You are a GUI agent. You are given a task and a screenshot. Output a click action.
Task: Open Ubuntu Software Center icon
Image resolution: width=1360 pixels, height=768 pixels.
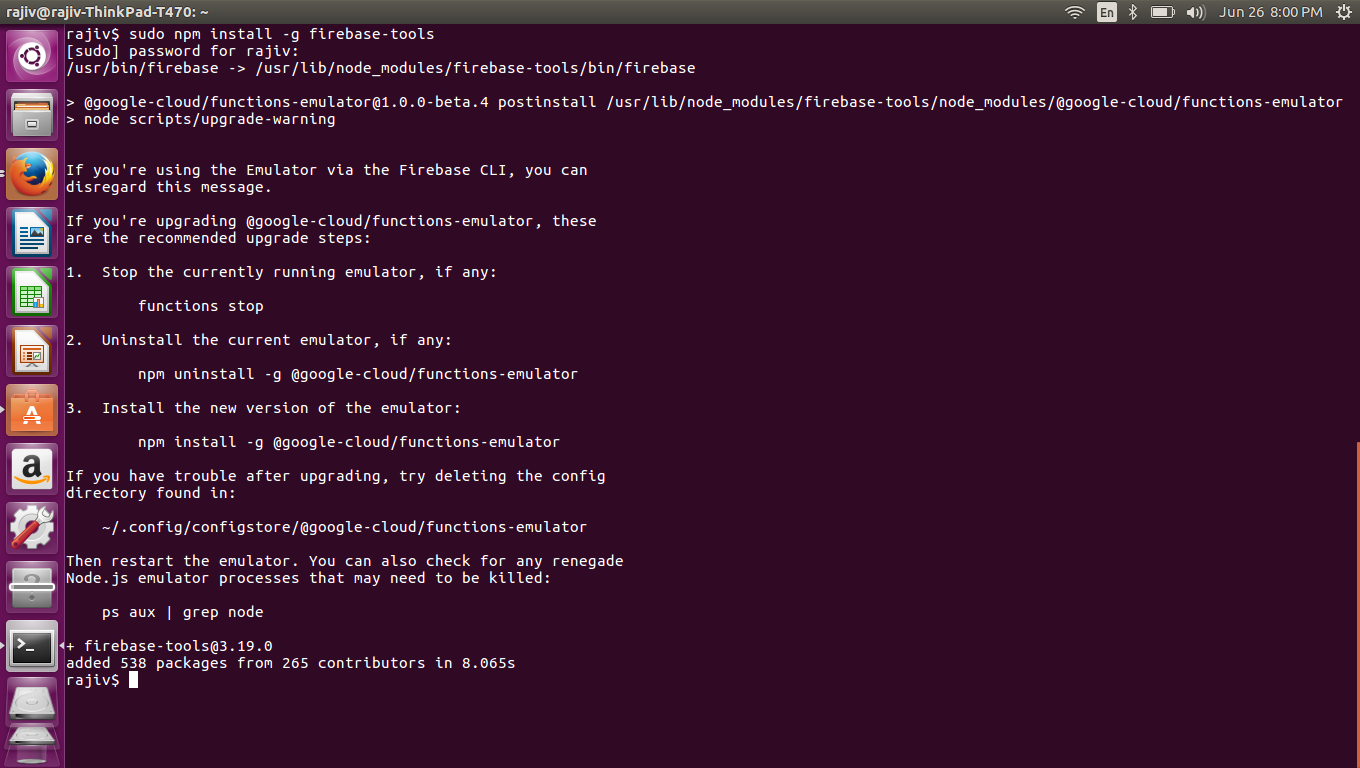[32, 410]
